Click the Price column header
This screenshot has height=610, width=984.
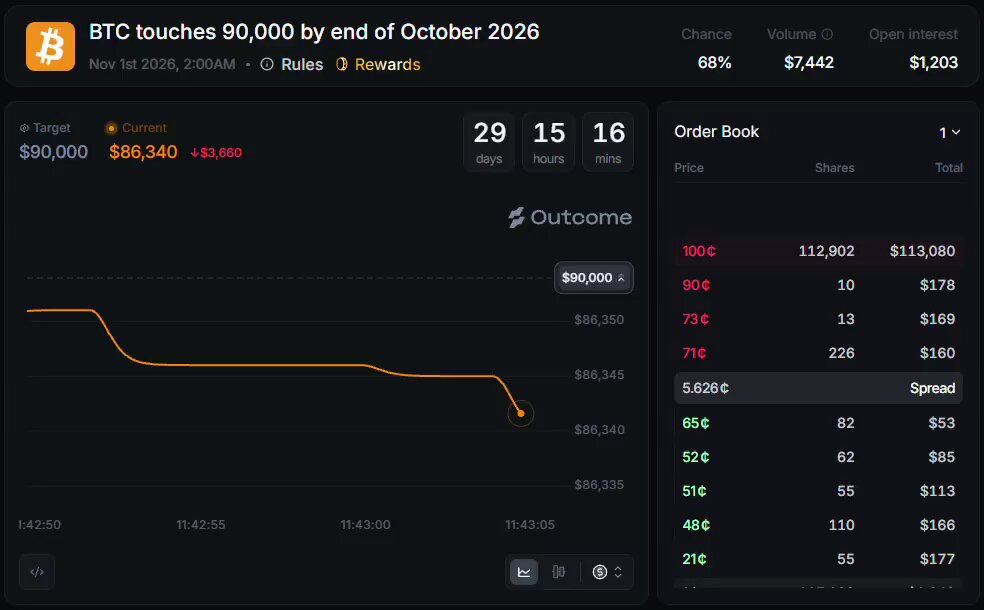(689, 168)
